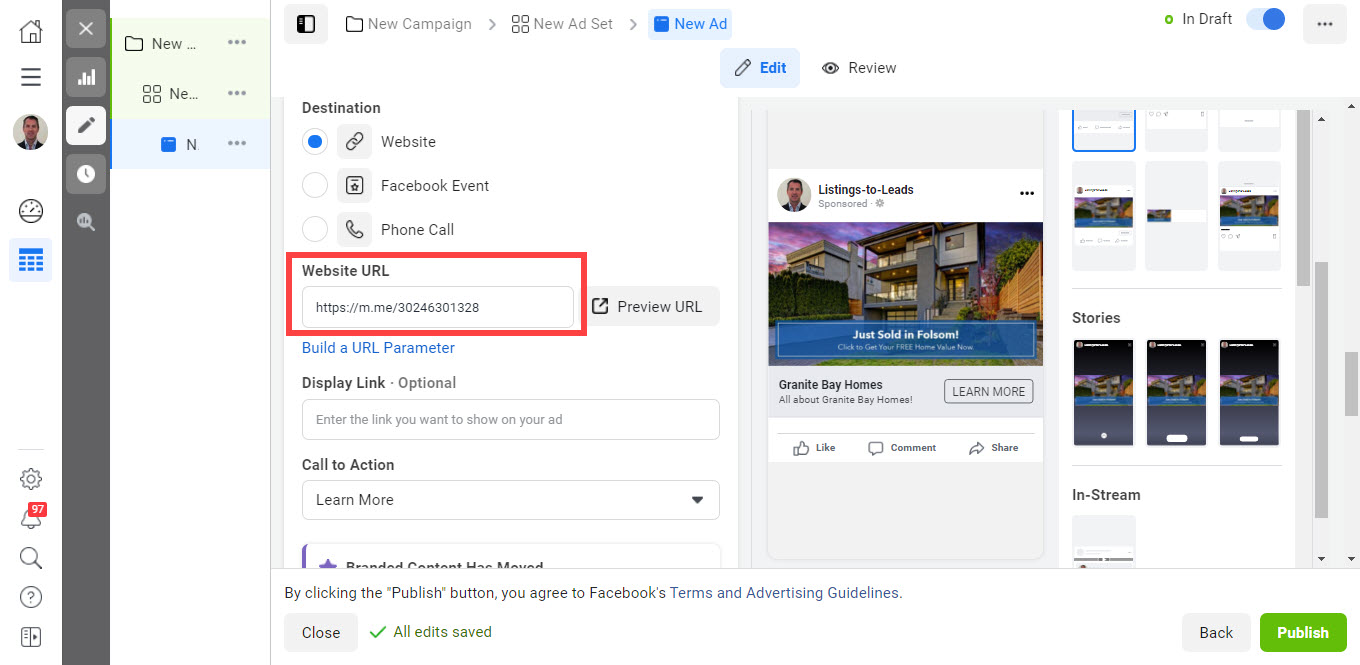Screen dimensions: 1360x665
Task: Click the Build a URL Parameter link
Action: pos(378,348)
